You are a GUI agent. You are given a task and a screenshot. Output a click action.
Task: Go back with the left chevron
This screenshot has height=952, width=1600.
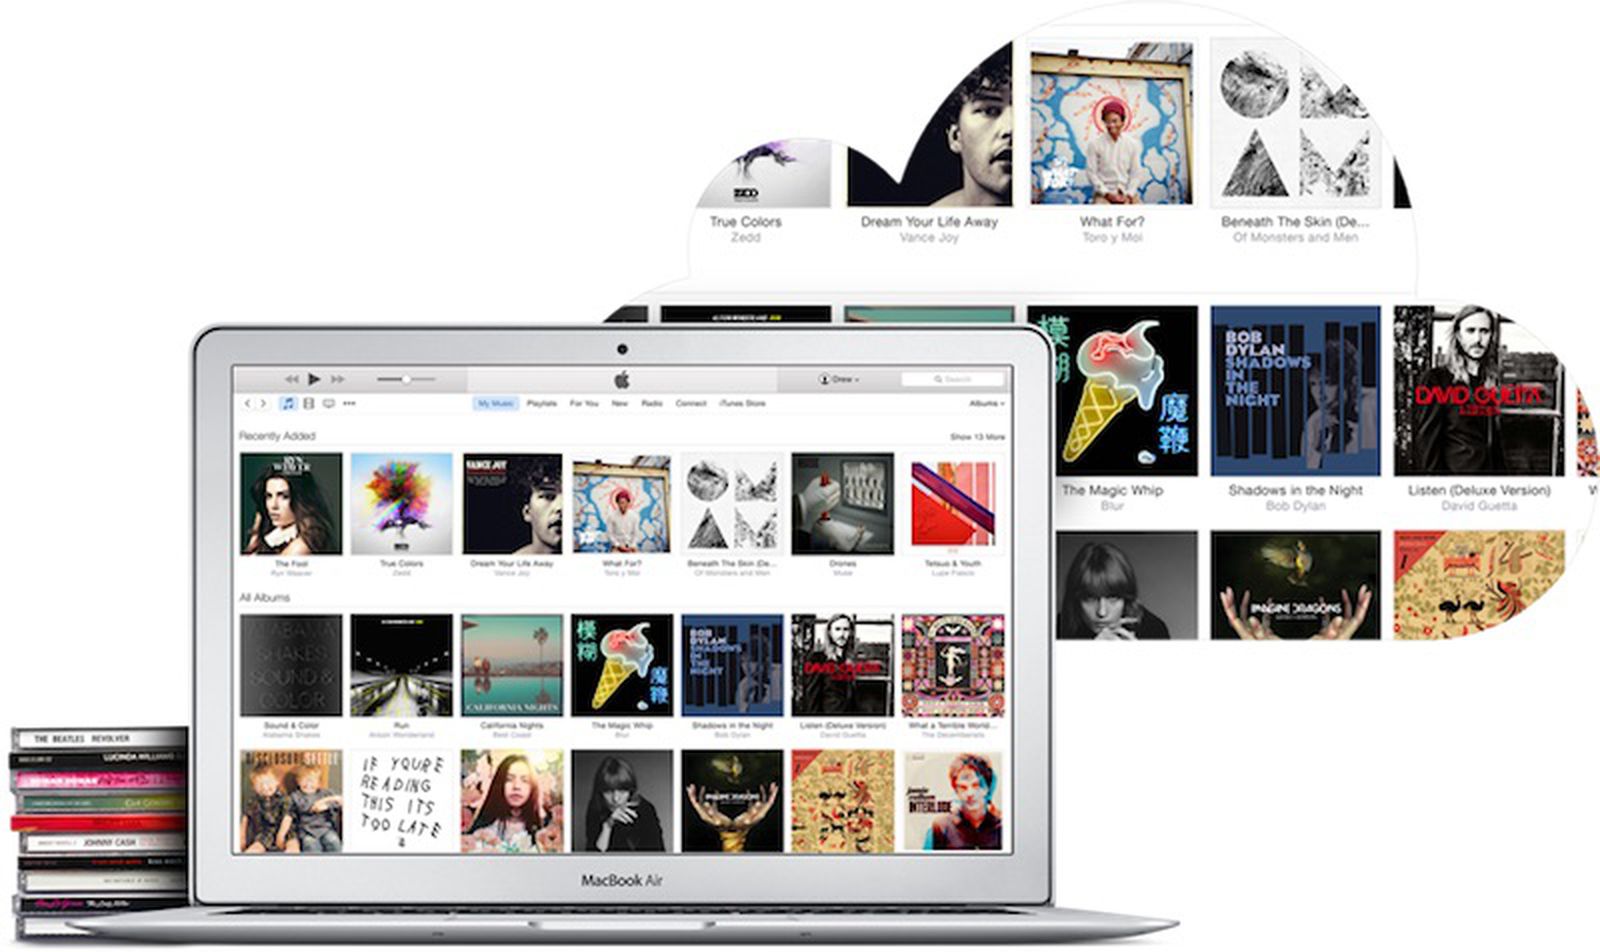coord(249,404)
